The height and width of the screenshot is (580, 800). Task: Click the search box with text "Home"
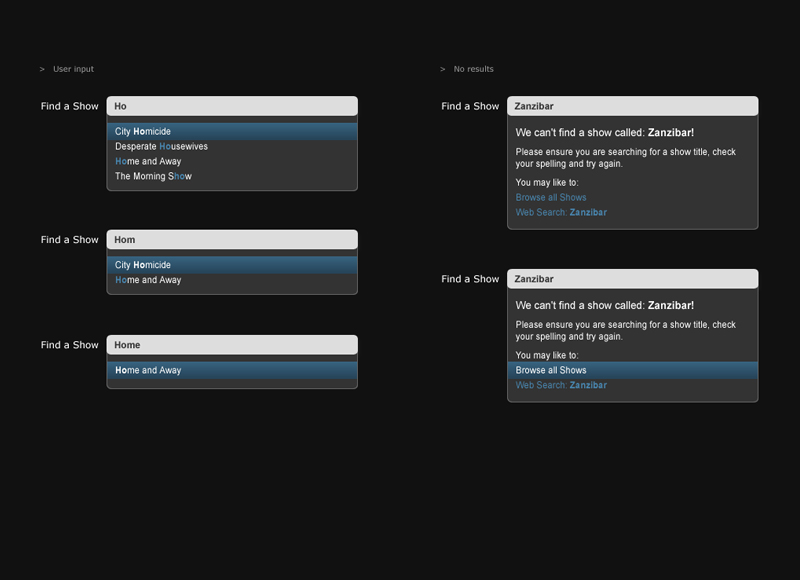(x=231, y=345)
